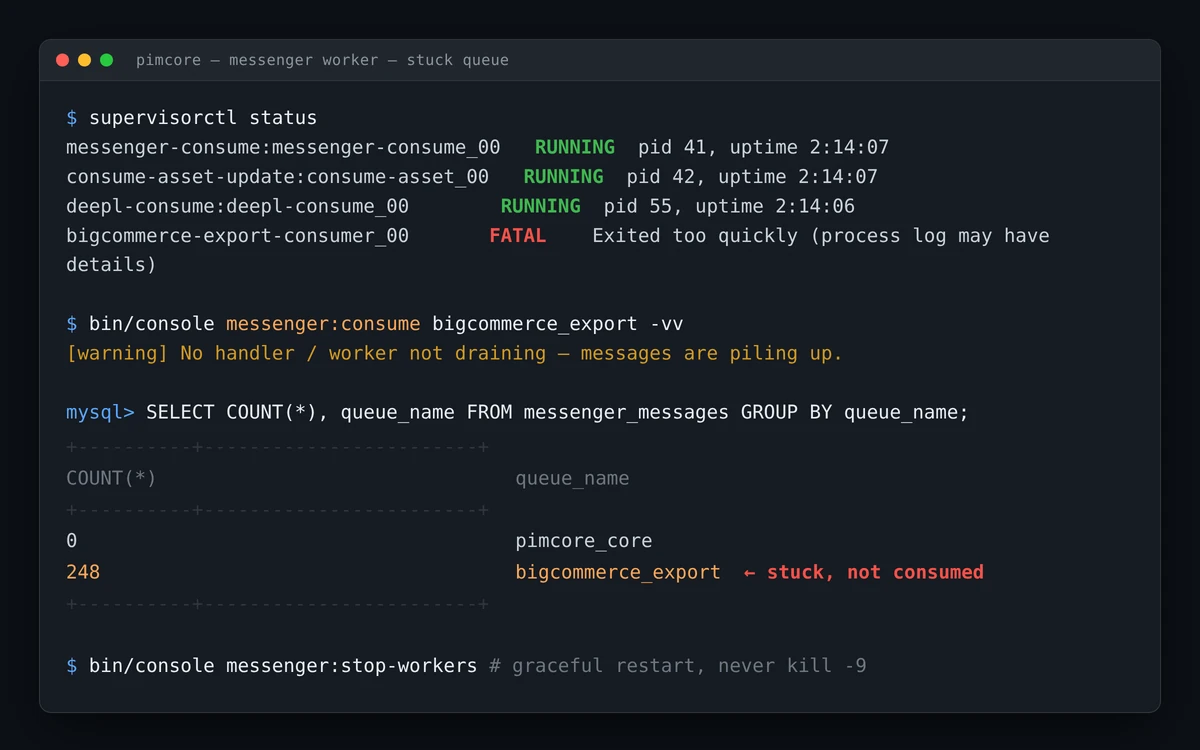Click the 'queue_name' column header
This screenshot has height=750, width=1200.
(572, 478)
